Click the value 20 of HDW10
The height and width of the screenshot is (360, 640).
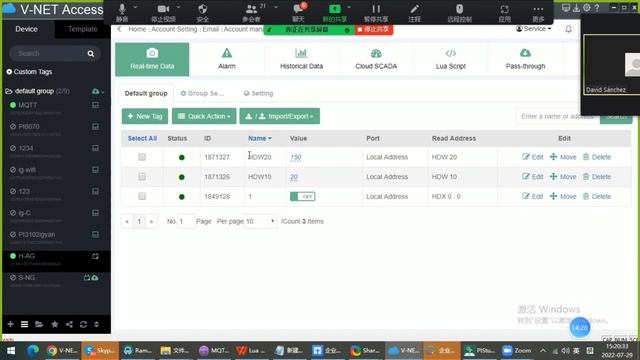point(294,177)
